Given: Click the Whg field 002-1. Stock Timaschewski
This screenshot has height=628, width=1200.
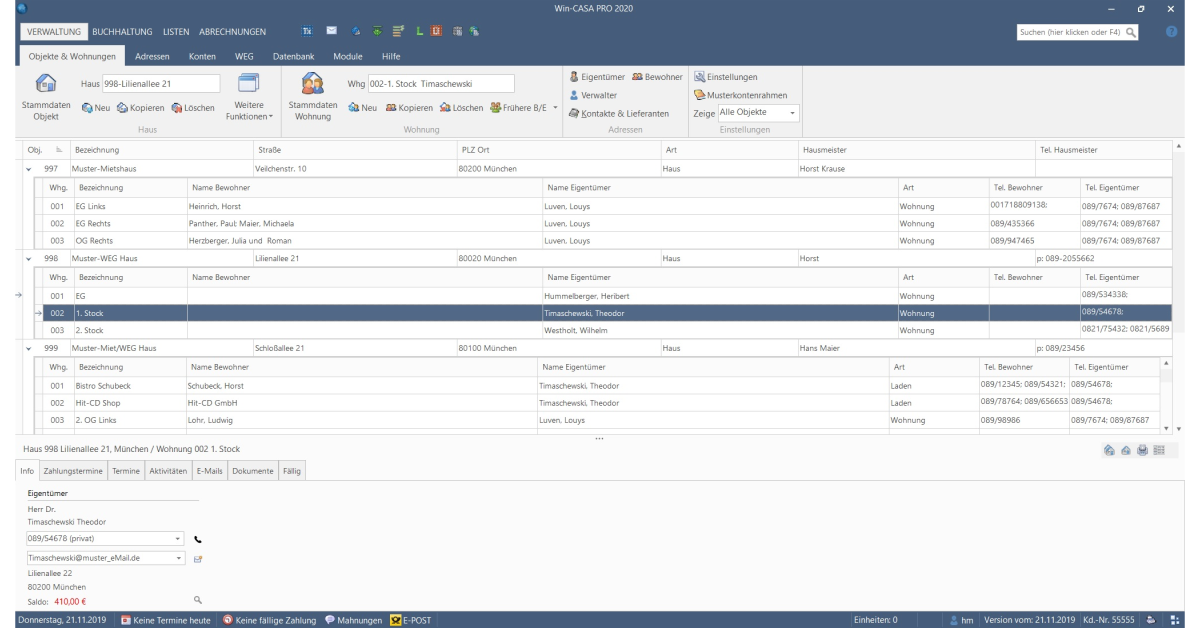Looking at the screenshot, I should 441,83.
